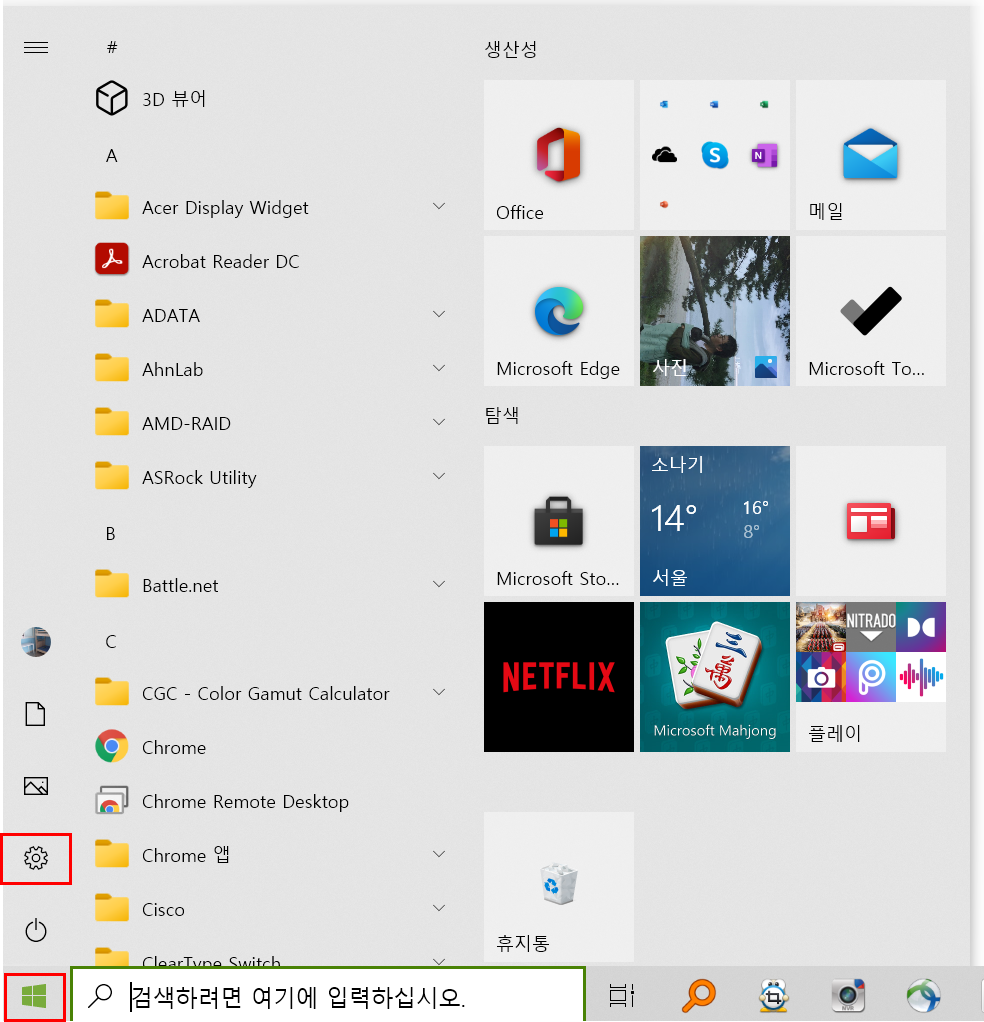The height and width of the screenshot is (1022, 984).
Task: Click the 탐색 group title
Action: (502, 415)
